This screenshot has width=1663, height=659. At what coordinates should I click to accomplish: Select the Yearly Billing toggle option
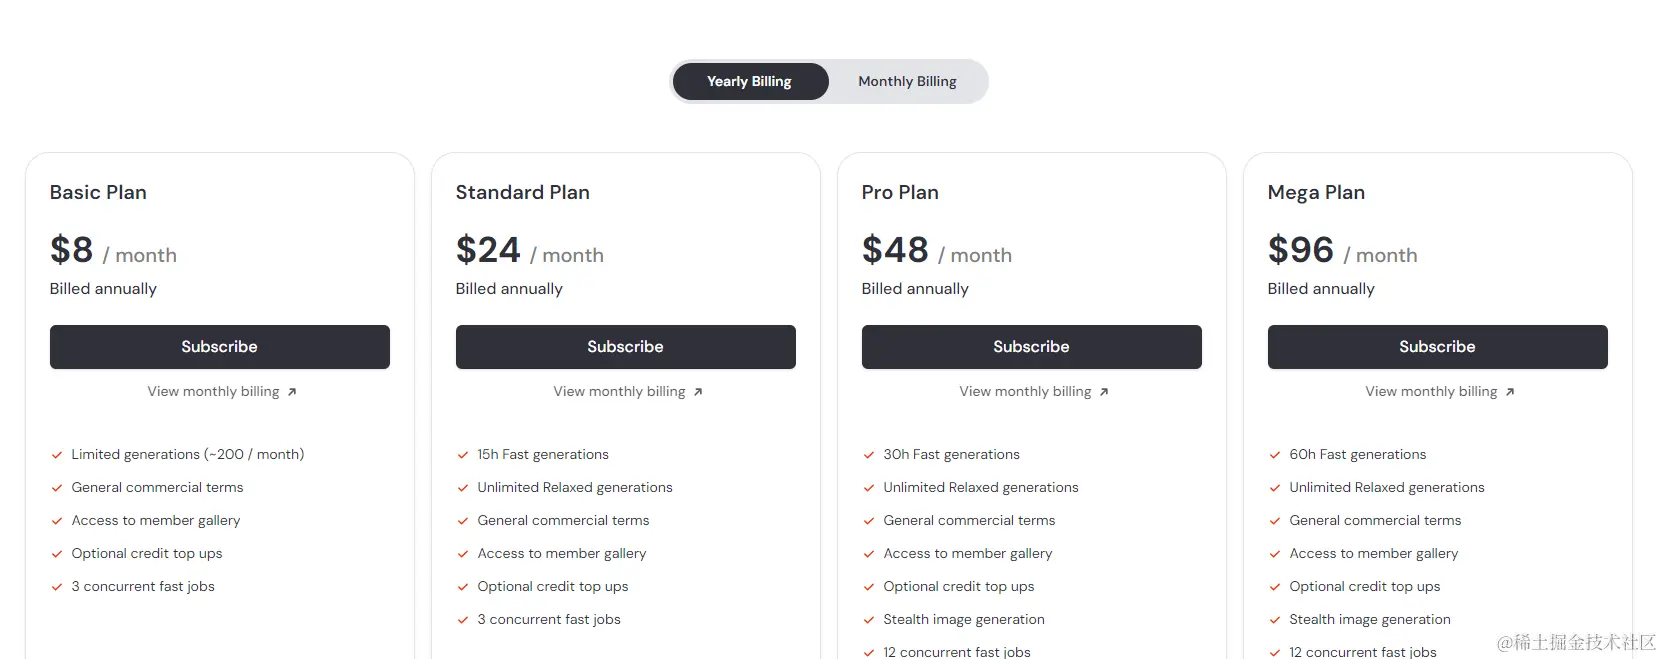[750, 81]
